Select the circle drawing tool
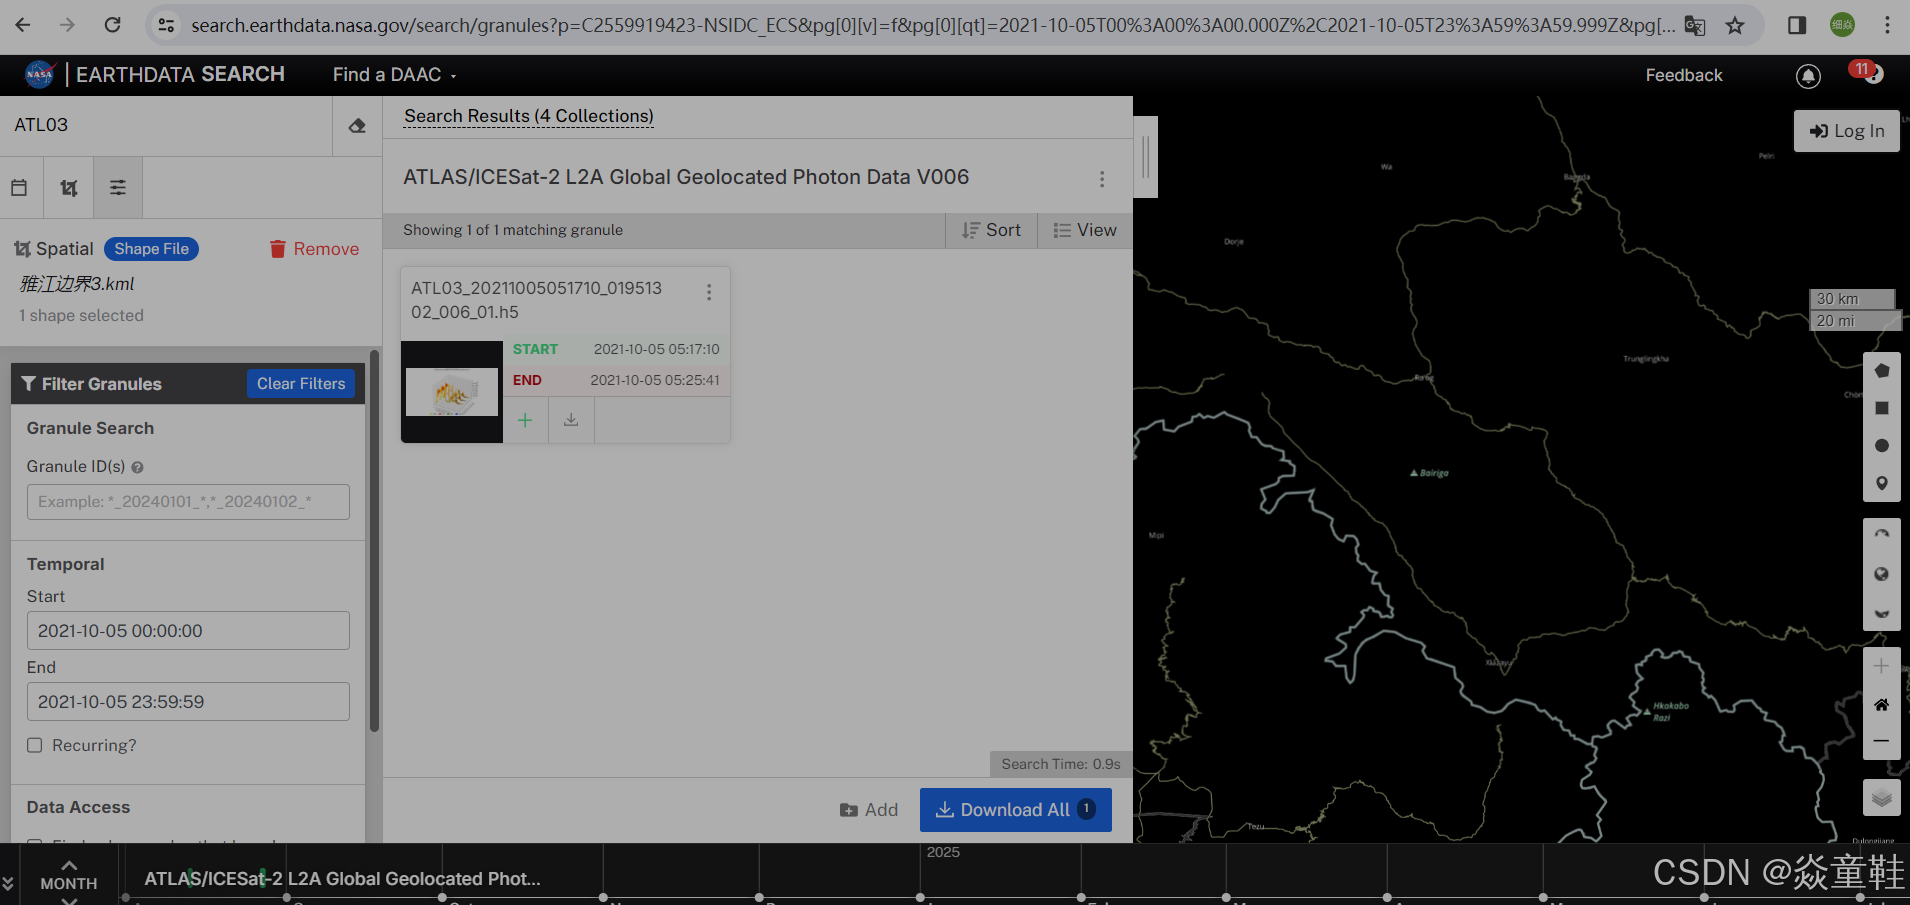The image size is (1910, 905). pos(1881,446)
